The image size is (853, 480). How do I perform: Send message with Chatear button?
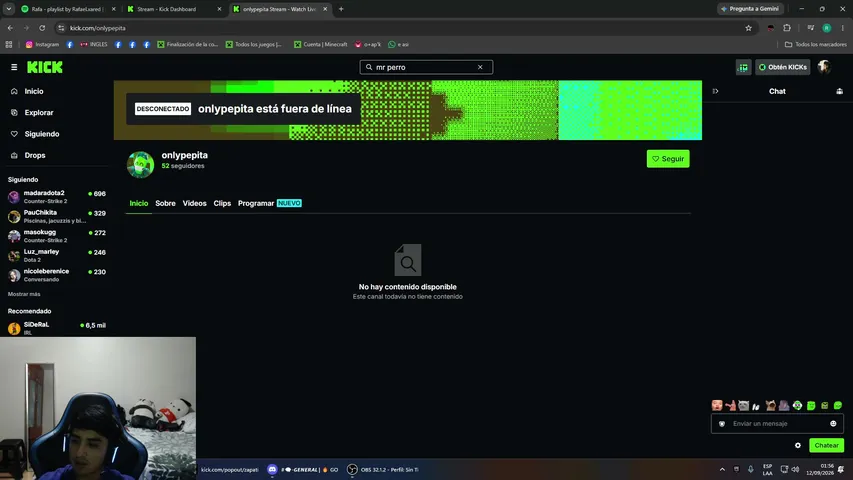(826, 445)
